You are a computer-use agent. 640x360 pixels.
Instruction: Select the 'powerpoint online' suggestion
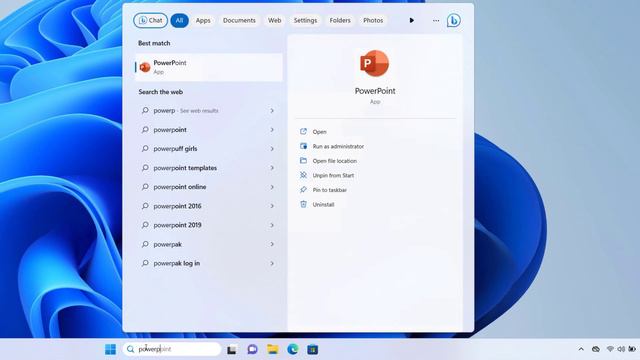pyautogui.click(x=209, y=187)
